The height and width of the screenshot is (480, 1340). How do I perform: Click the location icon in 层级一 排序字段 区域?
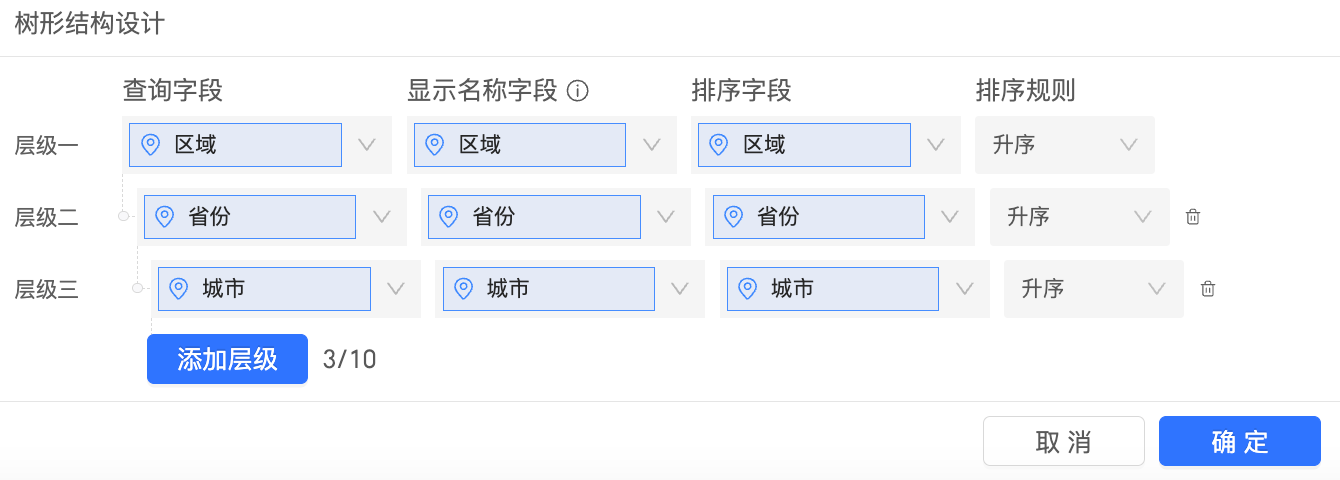click(718, 145)
